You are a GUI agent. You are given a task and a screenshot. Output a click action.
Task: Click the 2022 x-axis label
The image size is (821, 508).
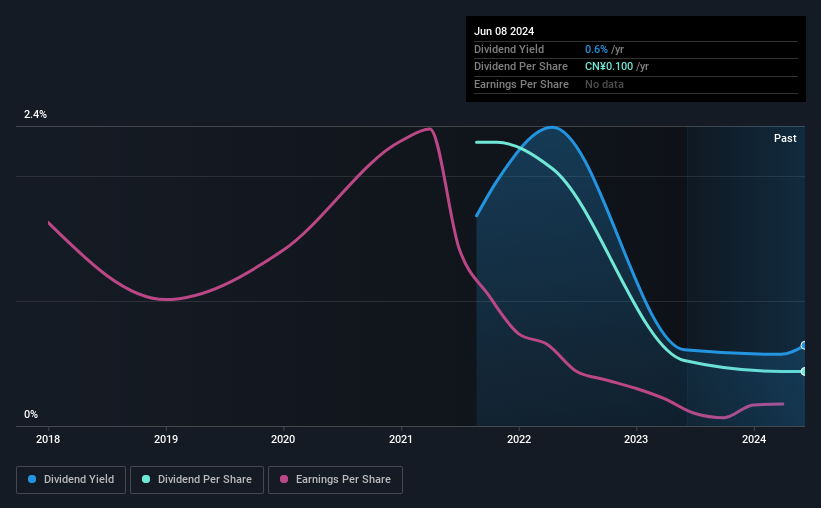click(x=519, y=439)
